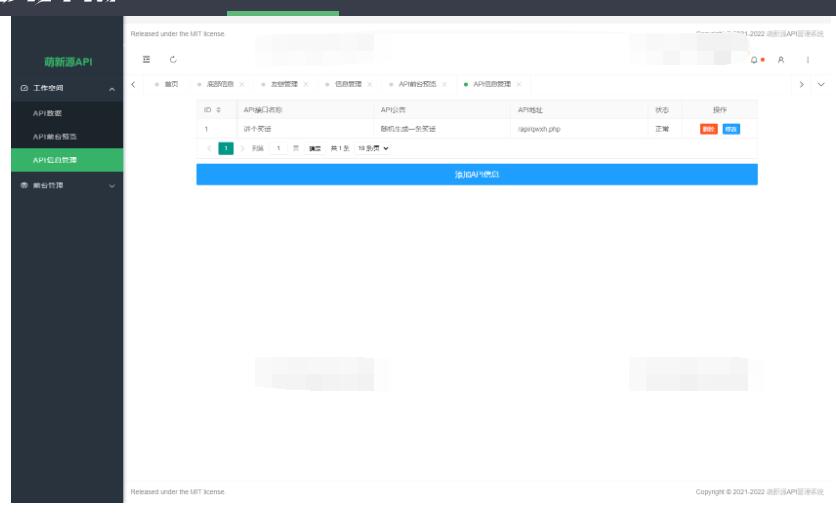Switch to the 首页 tab
This screenshot has width=836, height=519.
click(x=167, y=82)
